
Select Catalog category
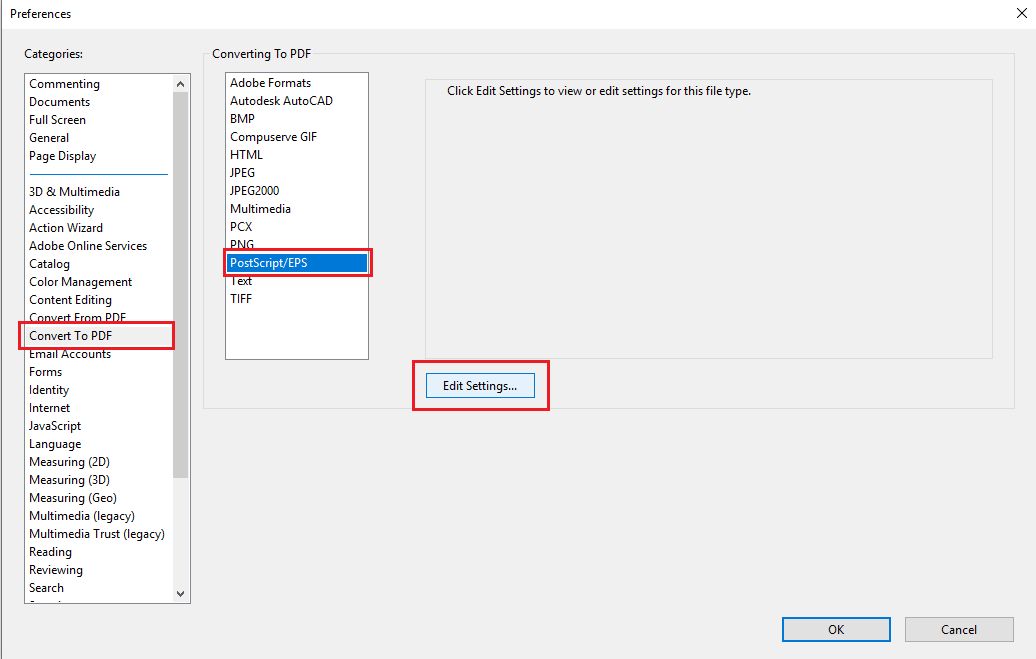[50, 264]
